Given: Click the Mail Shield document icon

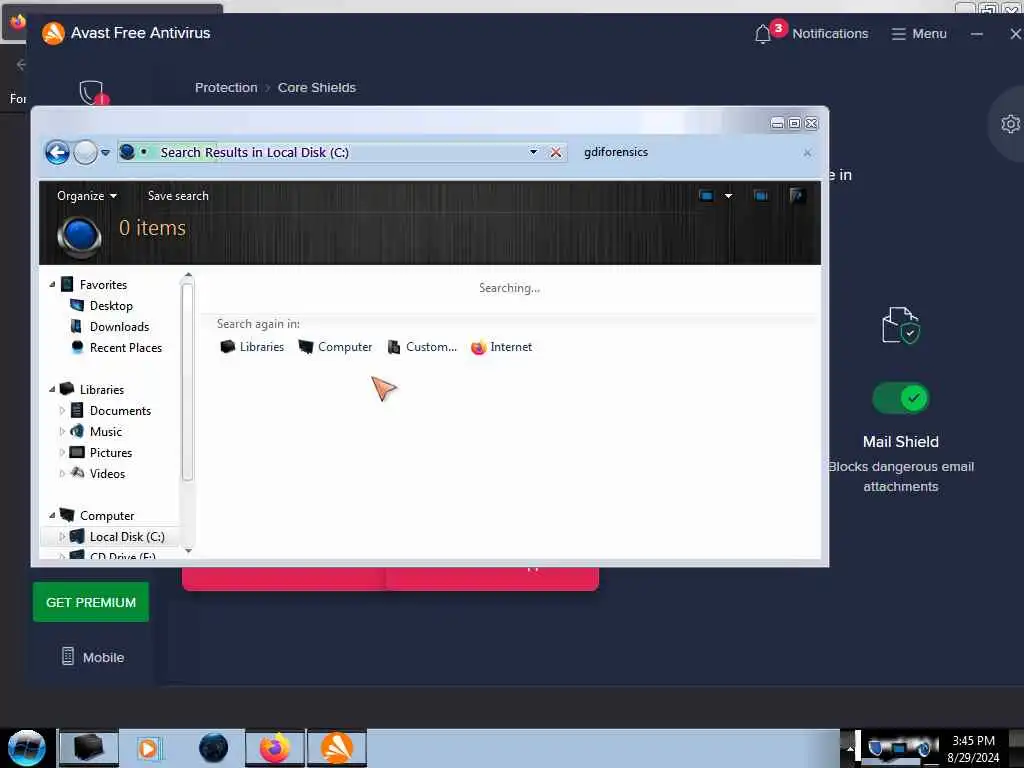Looking at the screenshot, I should [901, 325].
